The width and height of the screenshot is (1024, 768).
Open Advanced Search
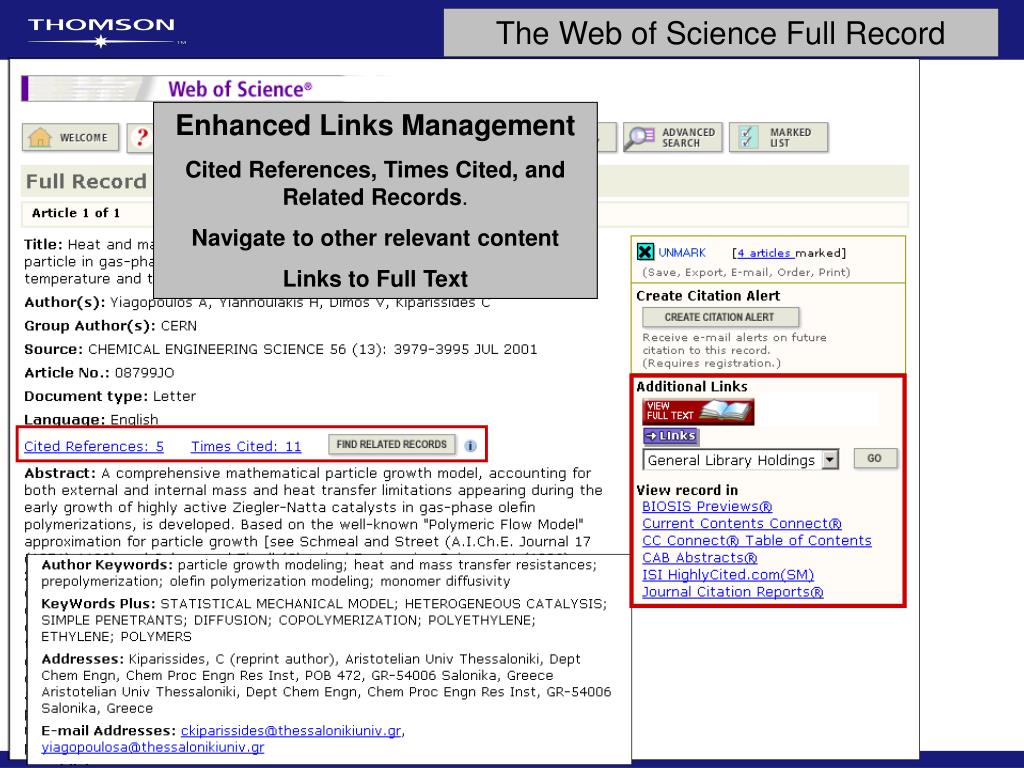[x=673, y=137]
